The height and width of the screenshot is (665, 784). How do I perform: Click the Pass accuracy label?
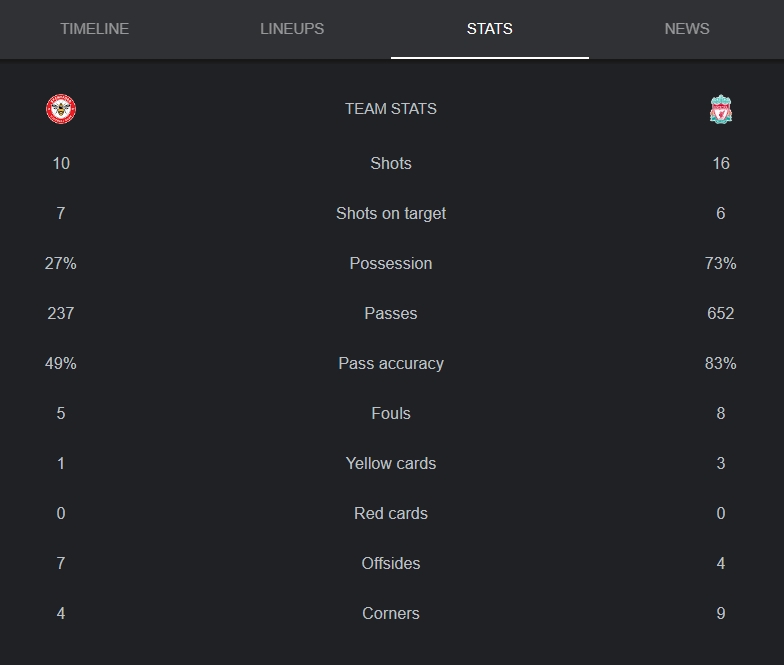391,364
